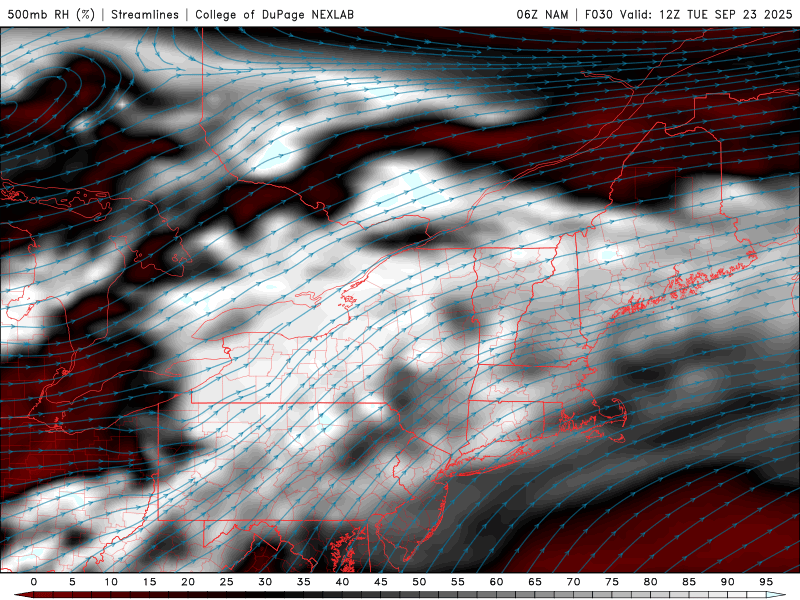Click the '0' value on the colorbar scale

[34, 582]
